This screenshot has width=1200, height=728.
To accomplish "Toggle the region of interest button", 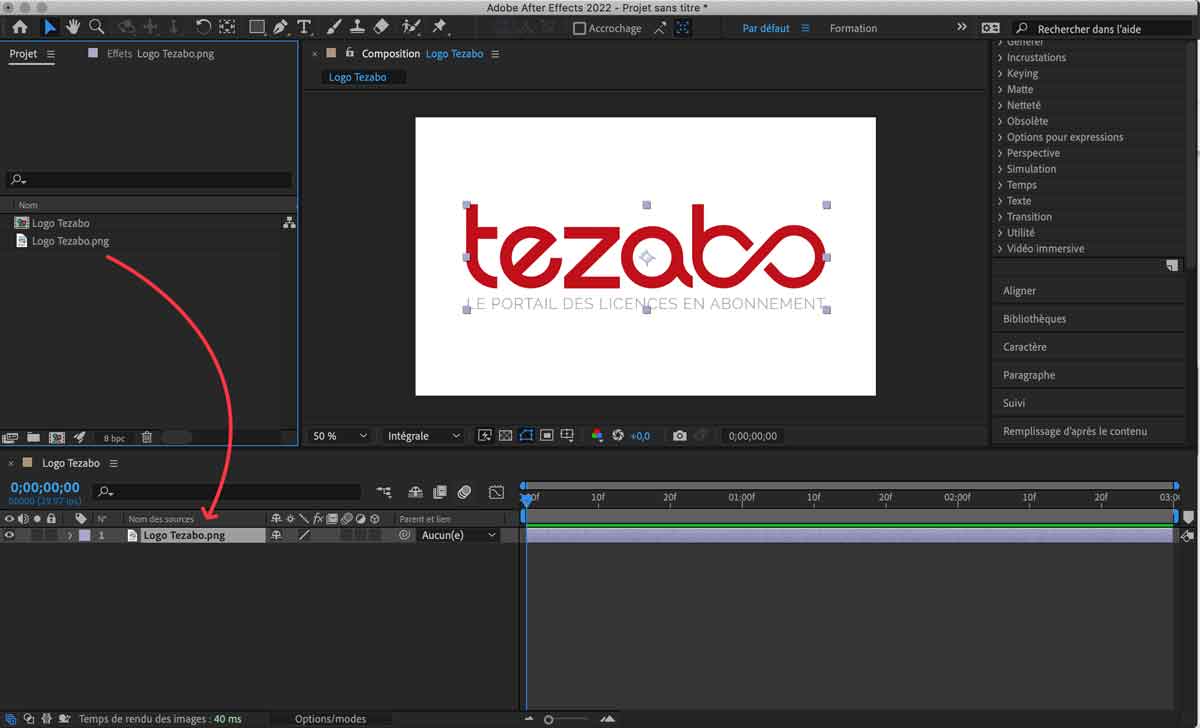I will tap(547, 436).
